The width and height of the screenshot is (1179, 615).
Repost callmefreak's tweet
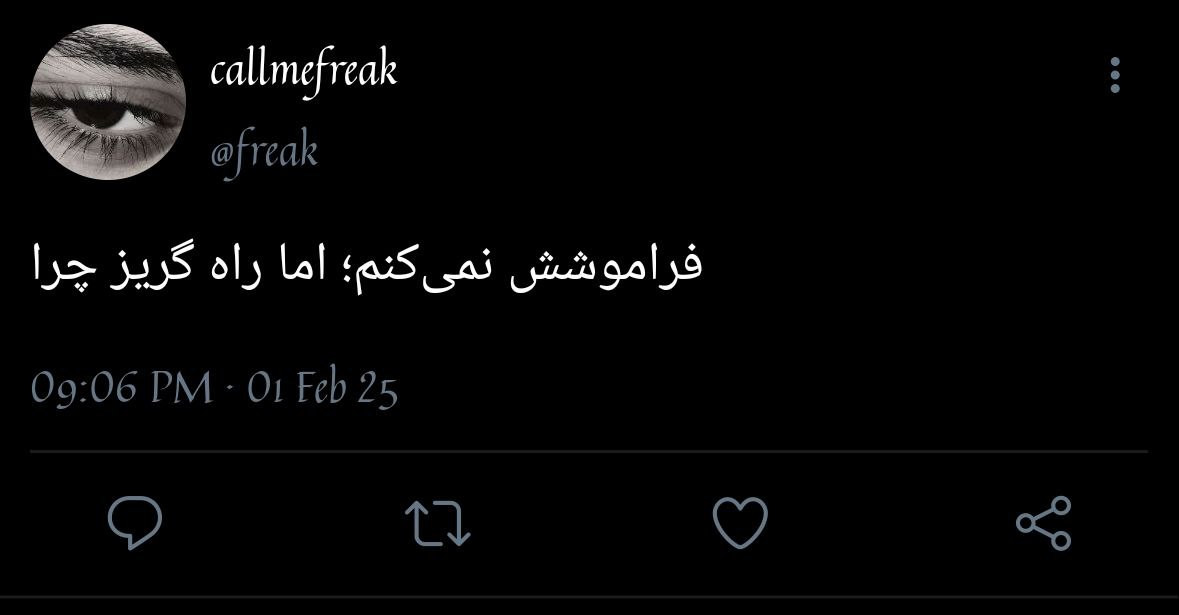(438, 523)
